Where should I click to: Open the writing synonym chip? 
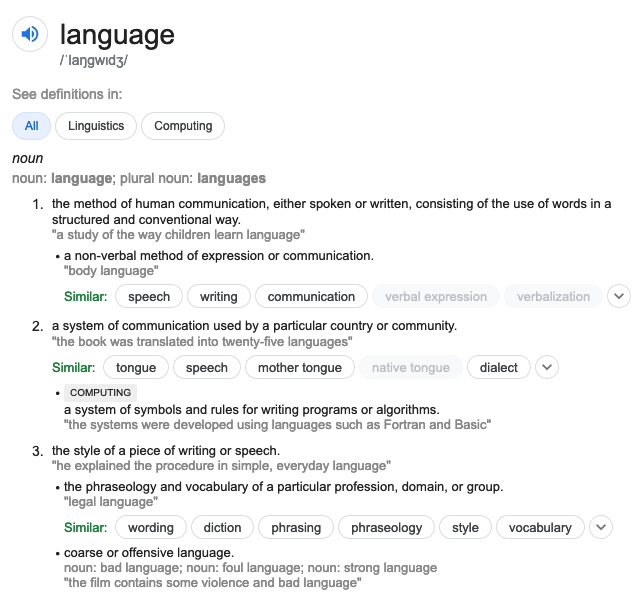[x=219, y=297]
